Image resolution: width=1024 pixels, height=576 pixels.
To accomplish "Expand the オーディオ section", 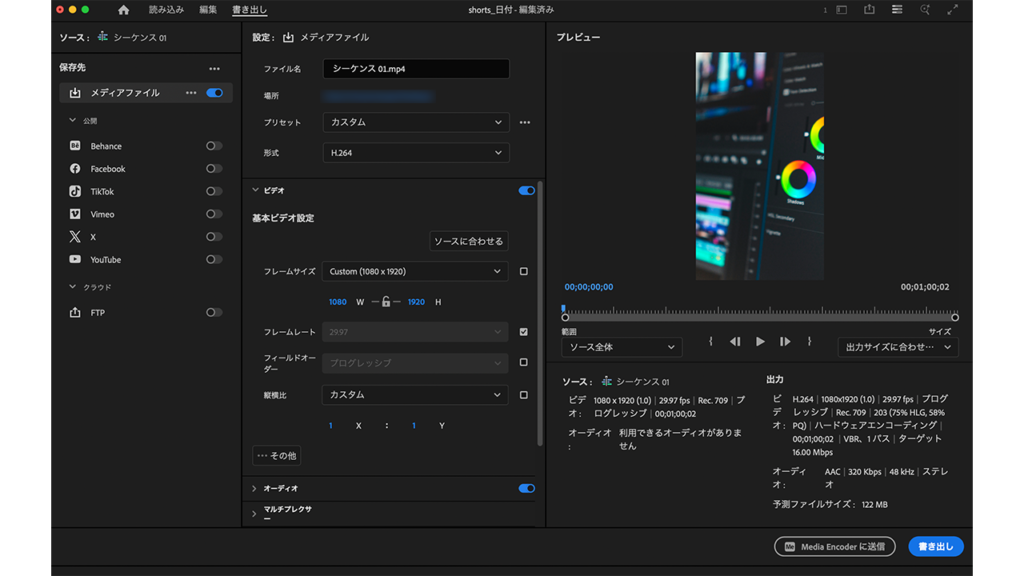I will tap(255, 489).
